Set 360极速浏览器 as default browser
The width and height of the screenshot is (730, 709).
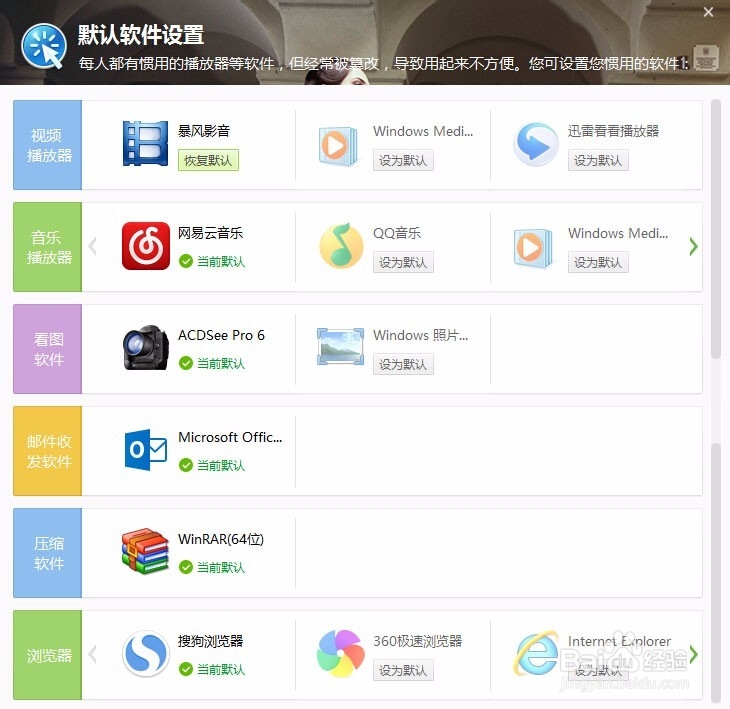403,670
